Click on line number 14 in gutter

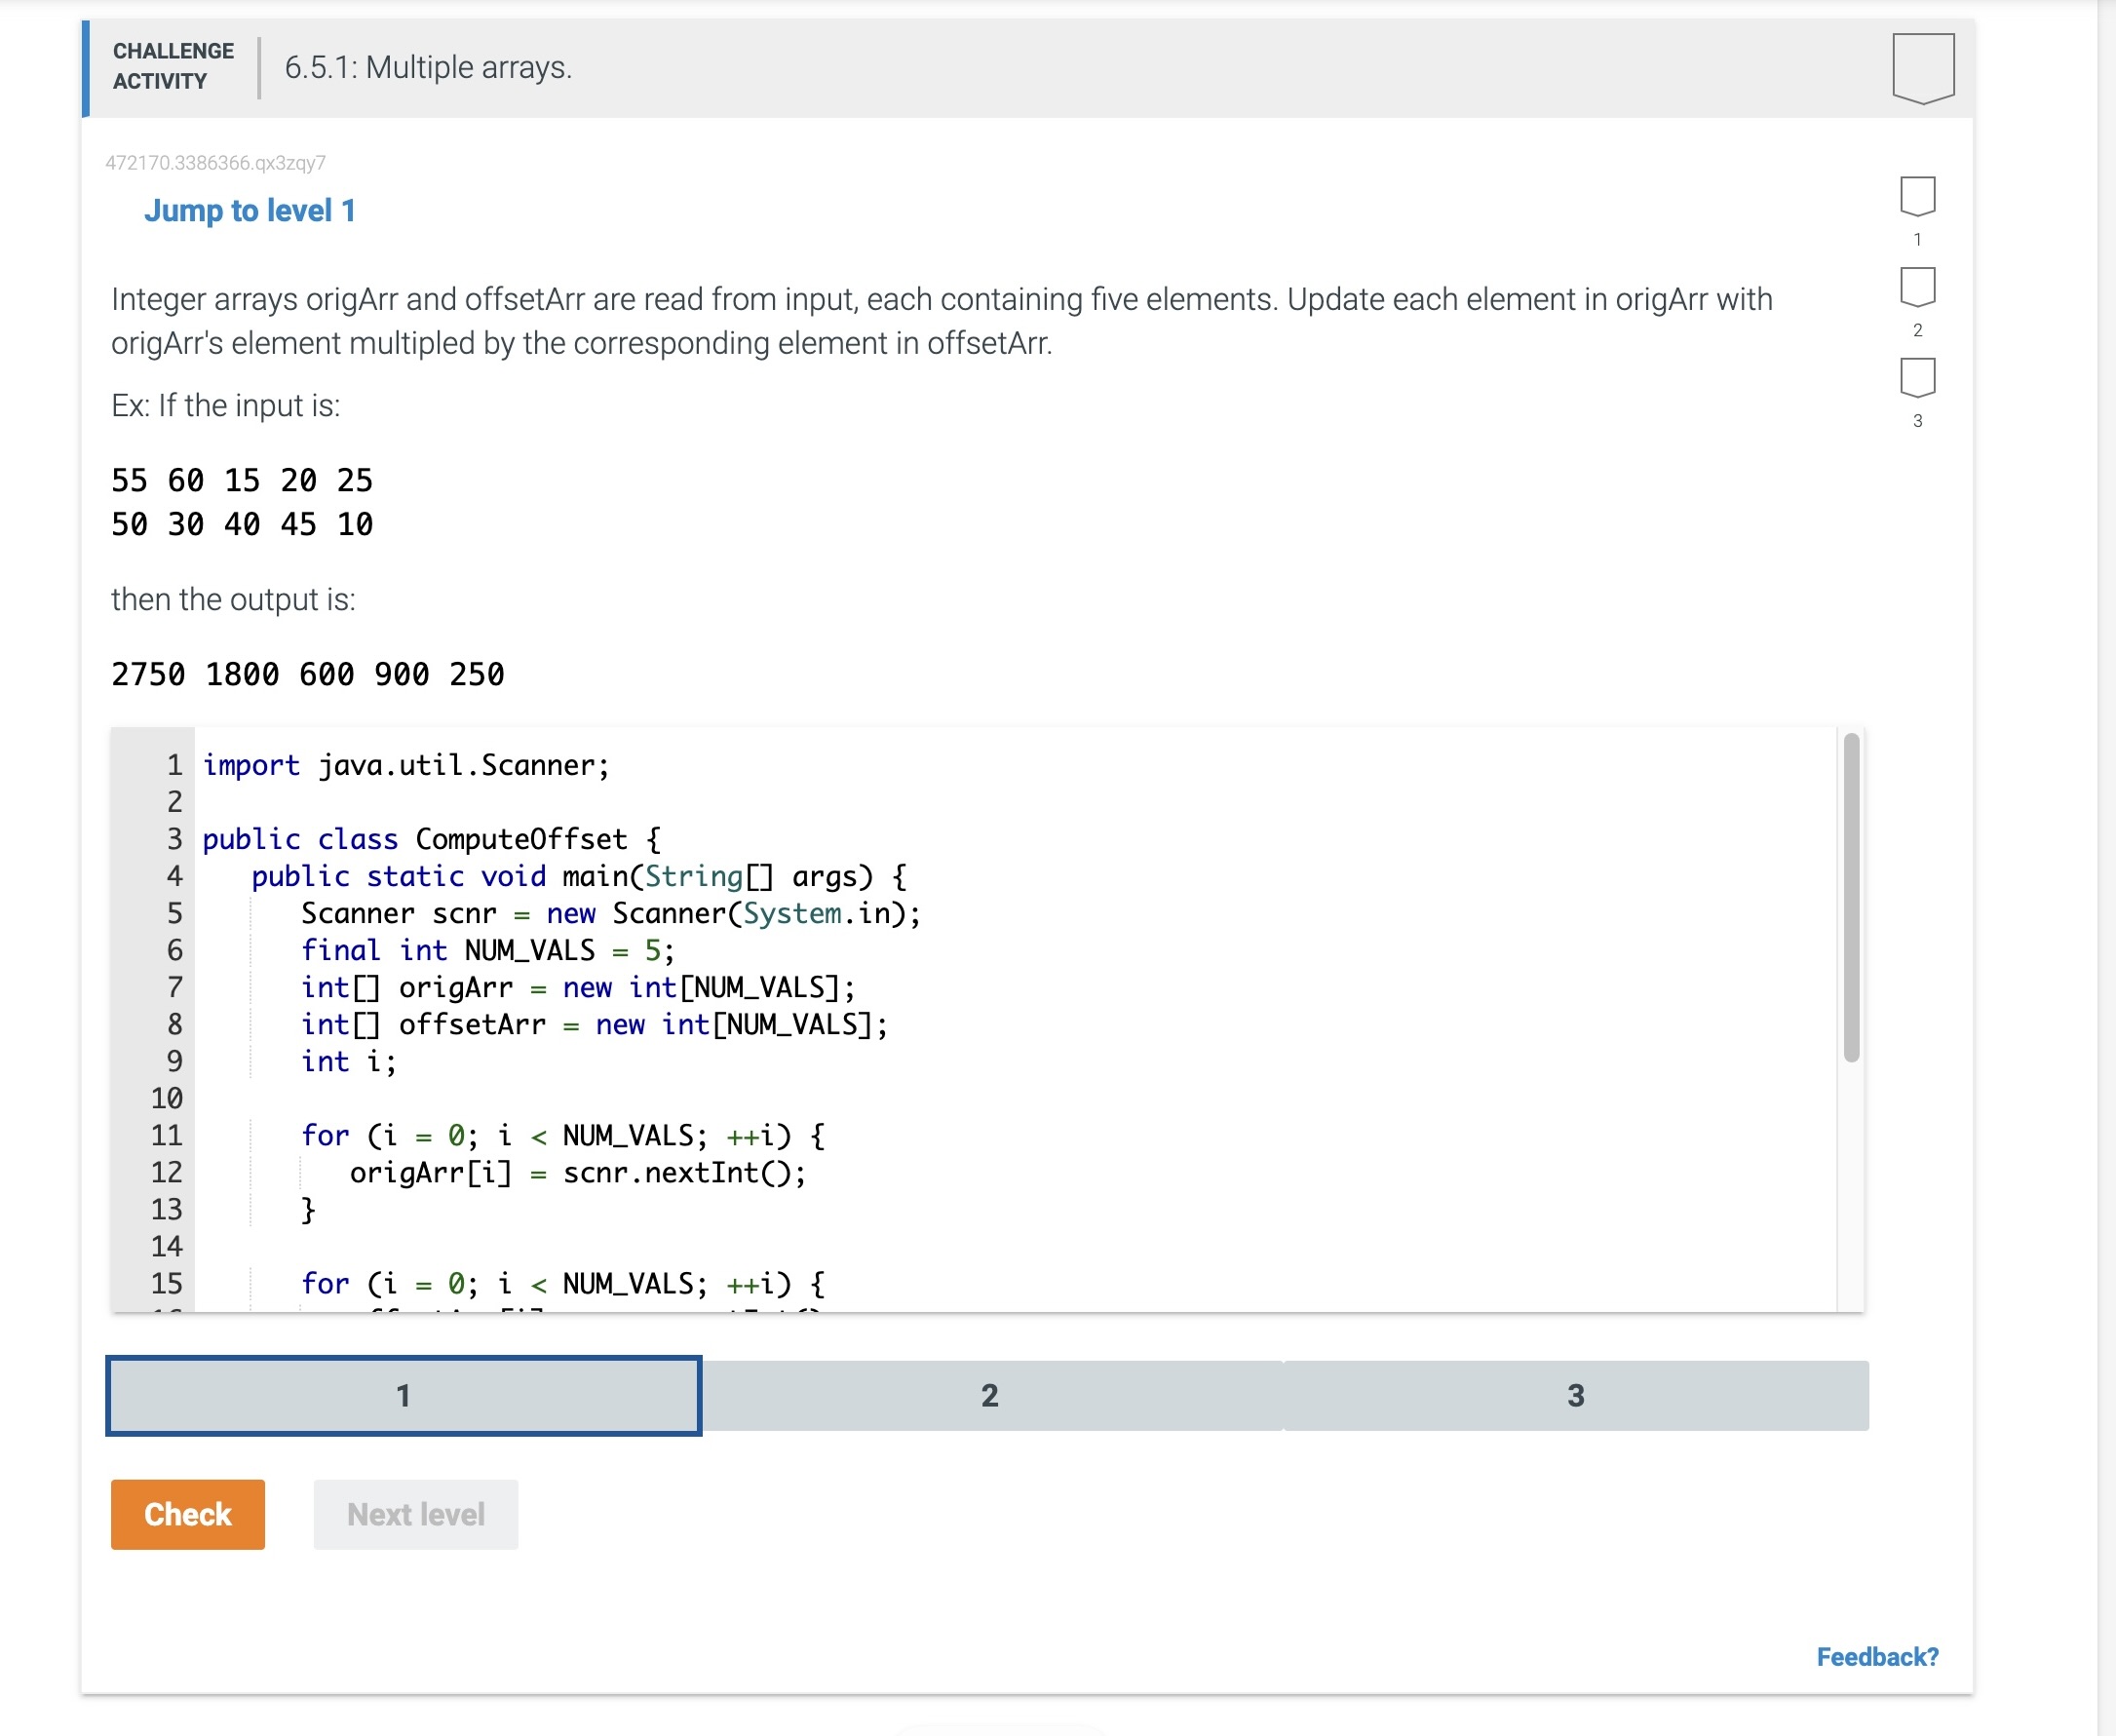(x=167, y=1246)
